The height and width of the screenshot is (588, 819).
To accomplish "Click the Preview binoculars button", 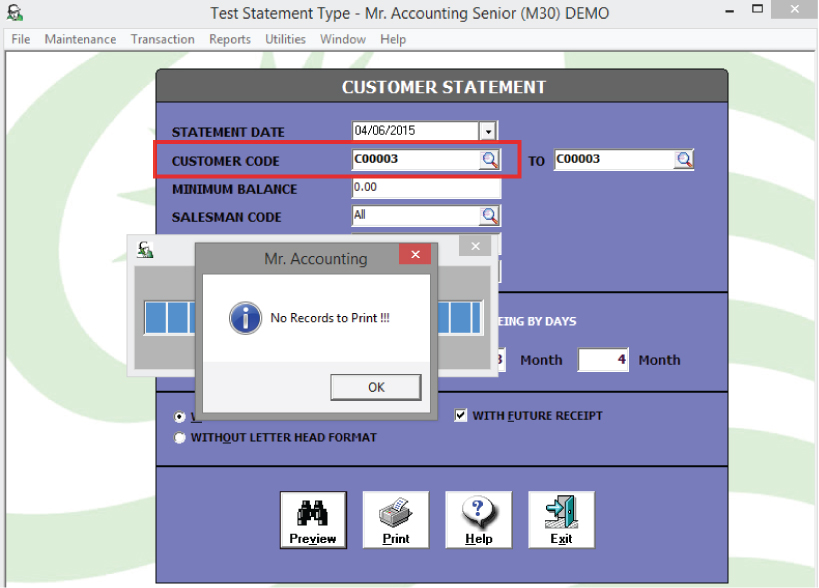I will [313, 520].
